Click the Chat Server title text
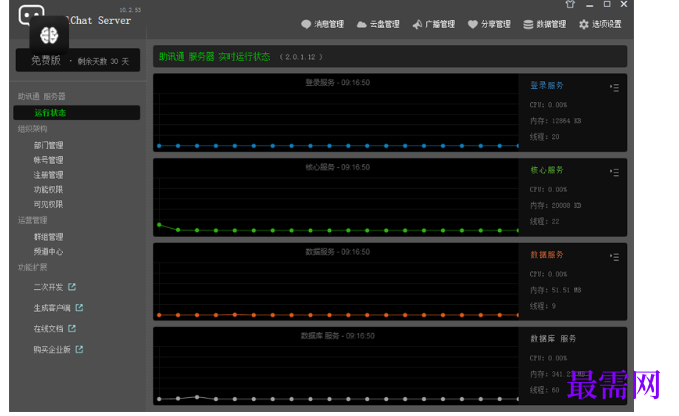 (100, 20)
